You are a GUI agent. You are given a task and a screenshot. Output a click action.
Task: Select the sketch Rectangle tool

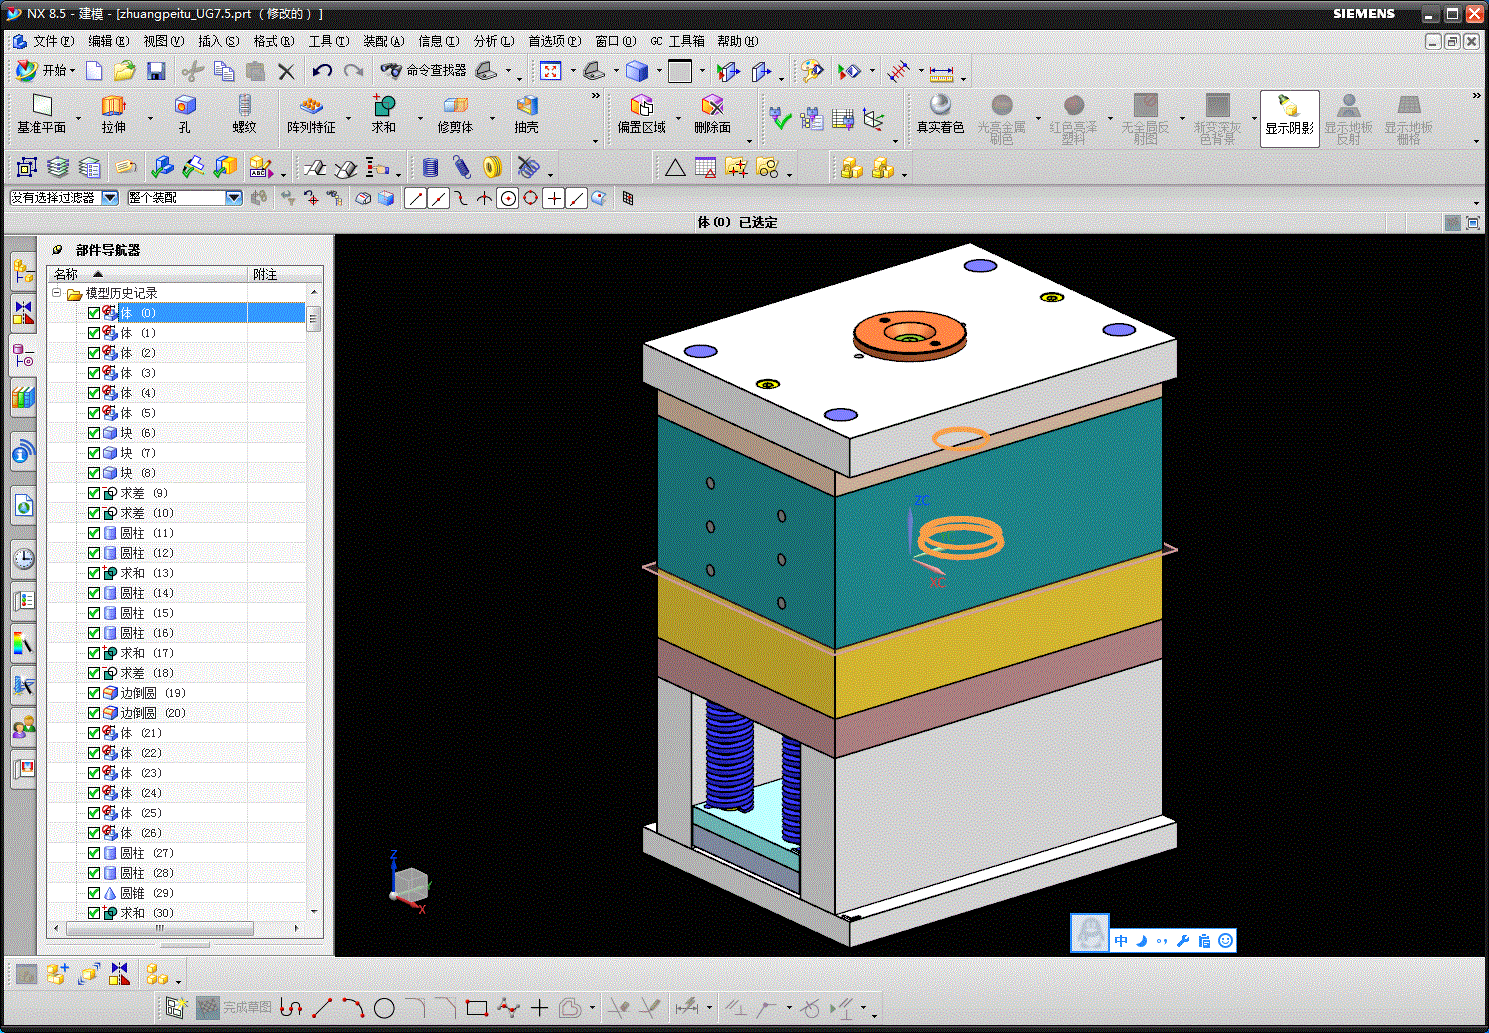point(477,1008)
